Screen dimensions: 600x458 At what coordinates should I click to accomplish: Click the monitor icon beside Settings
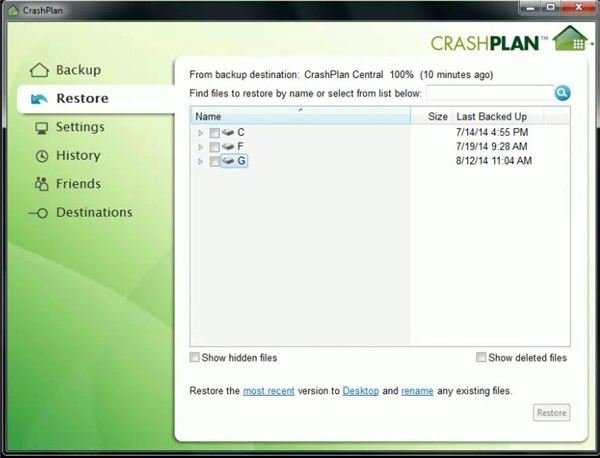41,128
